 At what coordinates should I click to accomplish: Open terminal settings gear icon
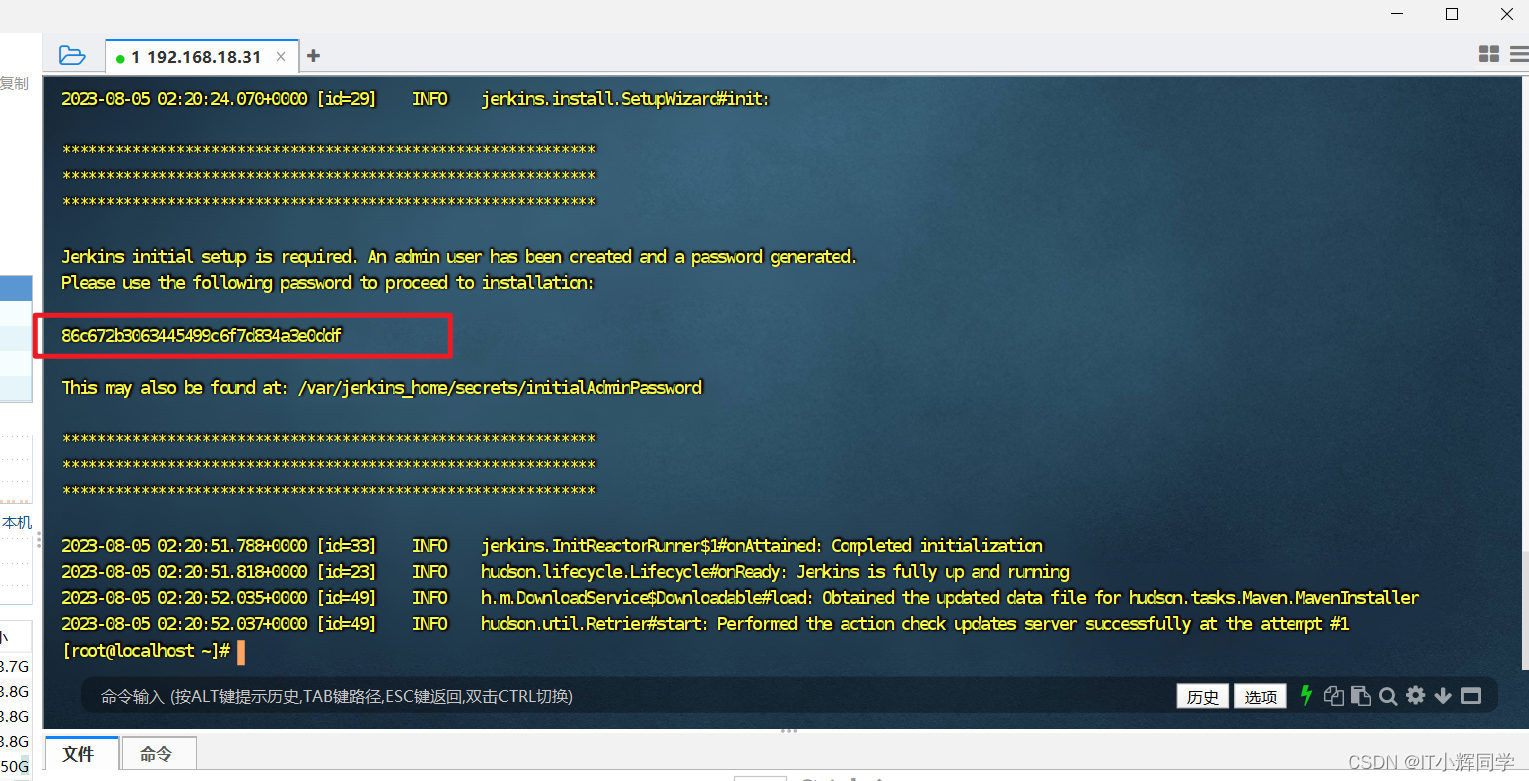coord(1415,696)
